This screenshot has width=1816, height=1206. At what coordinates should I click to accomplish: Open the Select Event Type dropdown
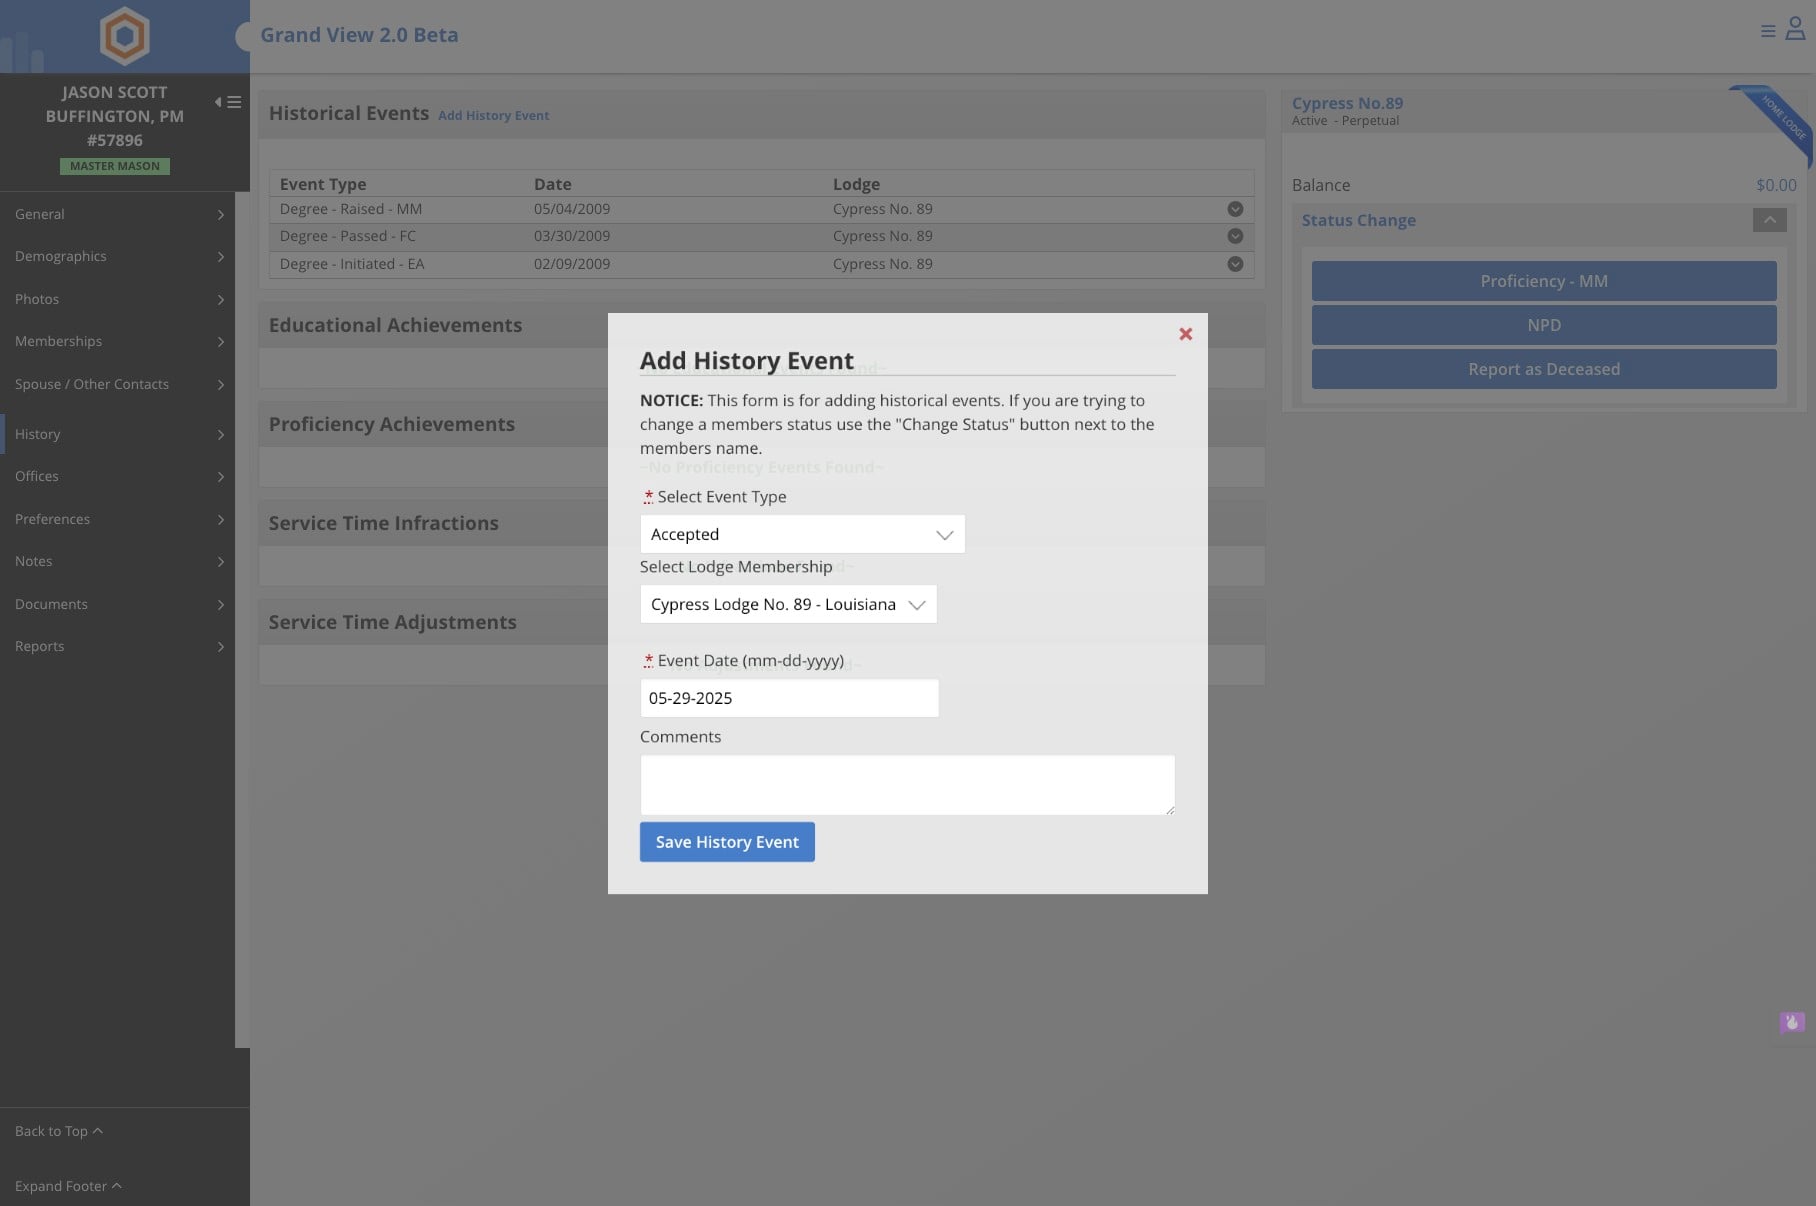point(802,534)
